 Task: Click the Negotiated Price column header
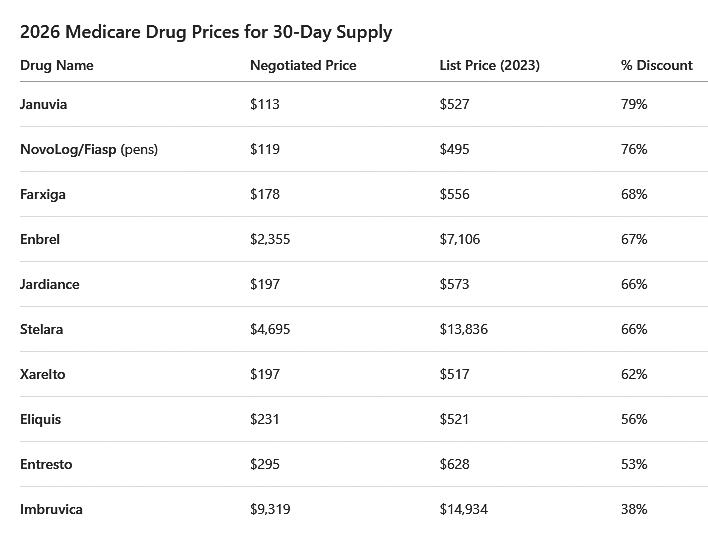click(303, 65)
